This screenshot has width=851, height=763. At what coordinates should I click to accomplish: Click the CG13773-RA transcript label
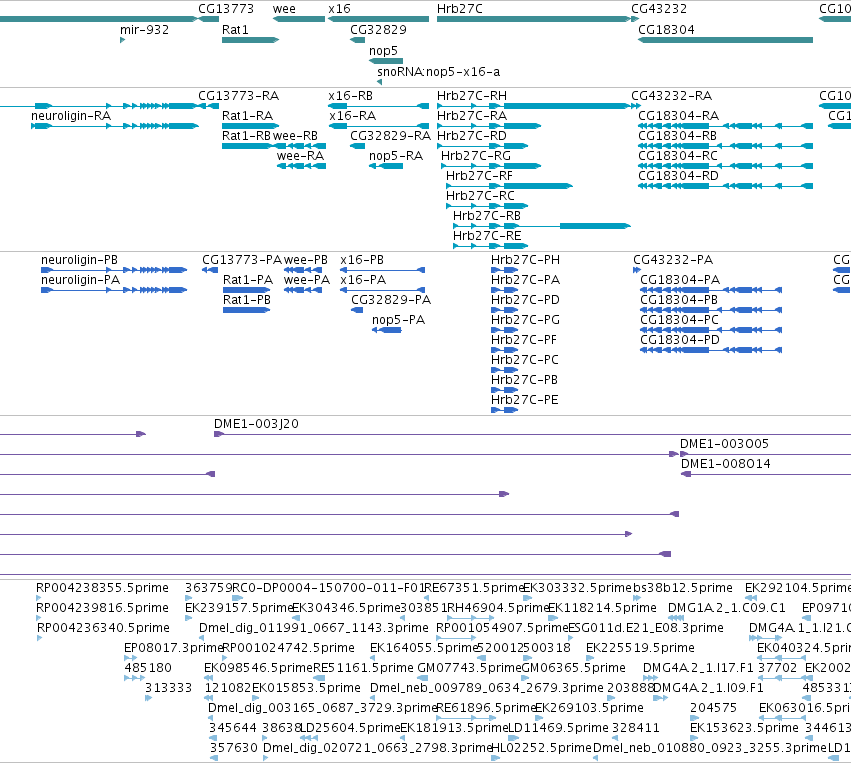pos(238,96)
